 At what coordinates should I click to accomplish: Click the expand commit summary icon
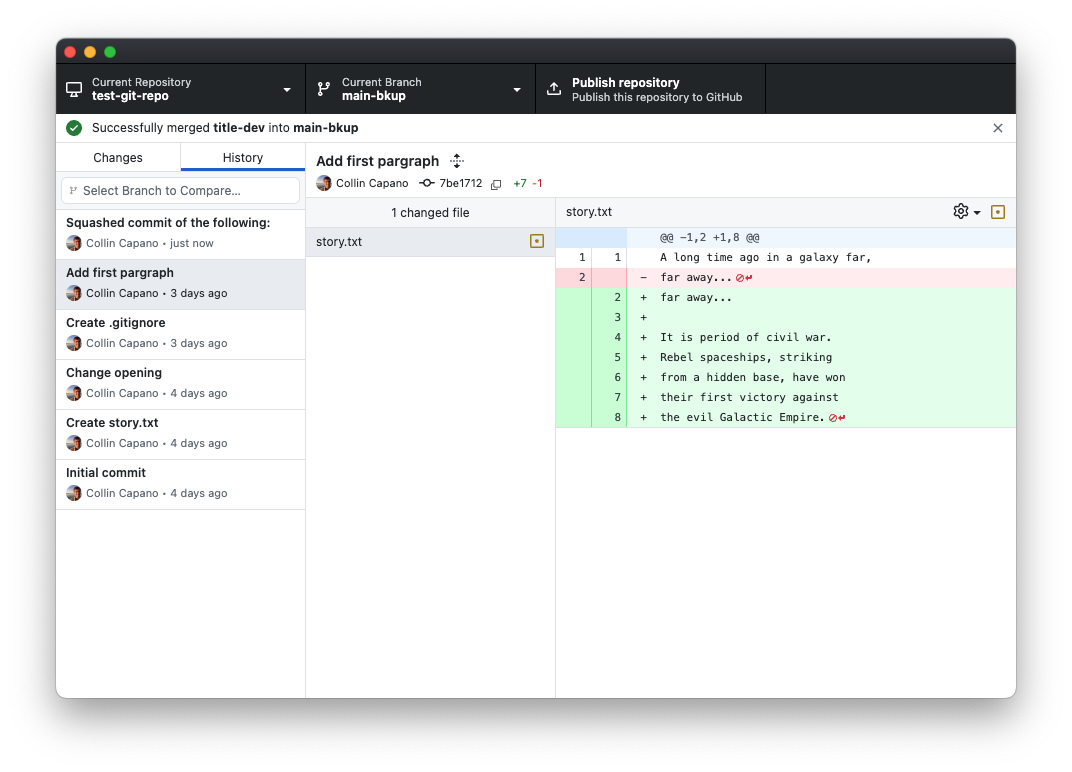tap(457, 161)
